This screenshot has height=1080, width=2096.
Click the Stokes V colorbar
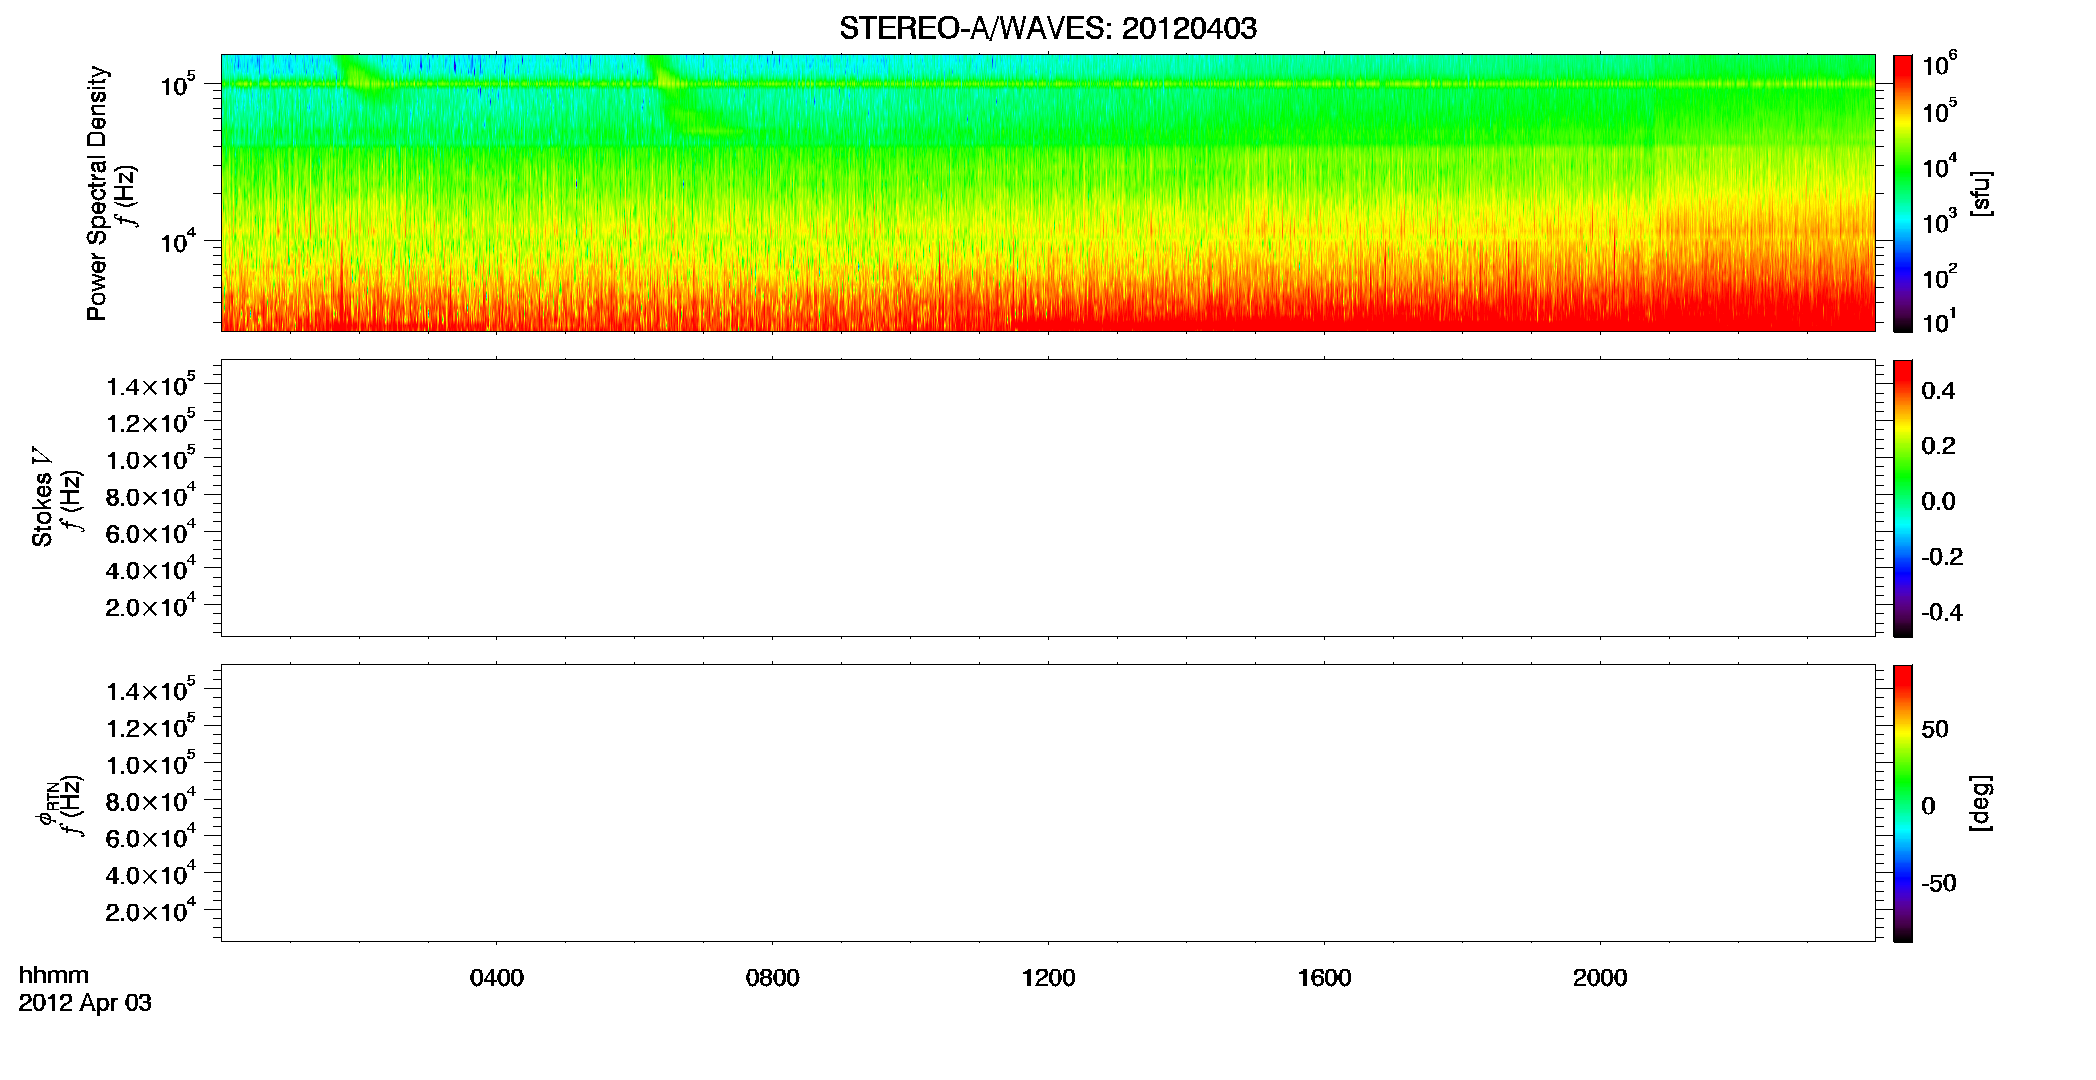point(1903,498)
